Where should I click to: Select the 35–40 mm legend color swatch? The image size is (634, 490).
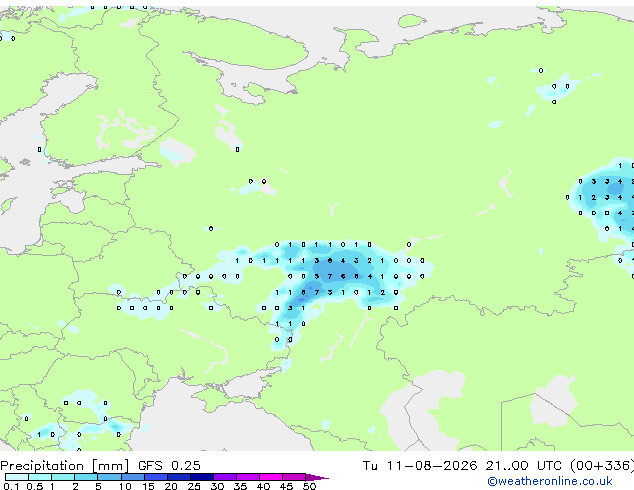pos(248,477)
